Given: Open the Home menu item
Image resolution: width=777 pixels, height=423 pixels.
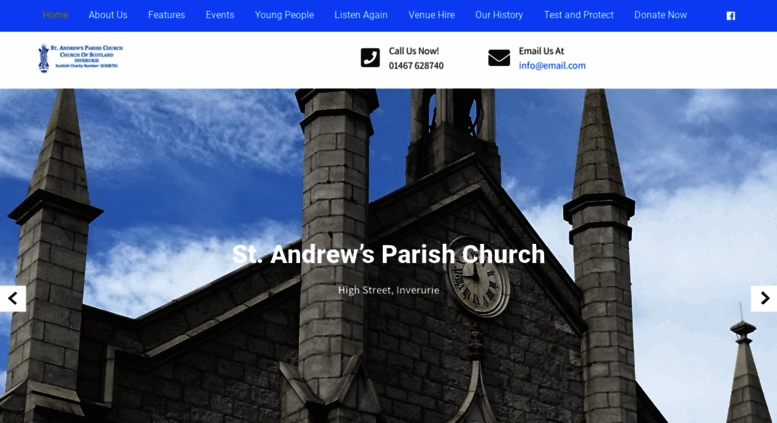Looking at the screenshot, I should tap(56, 15).
